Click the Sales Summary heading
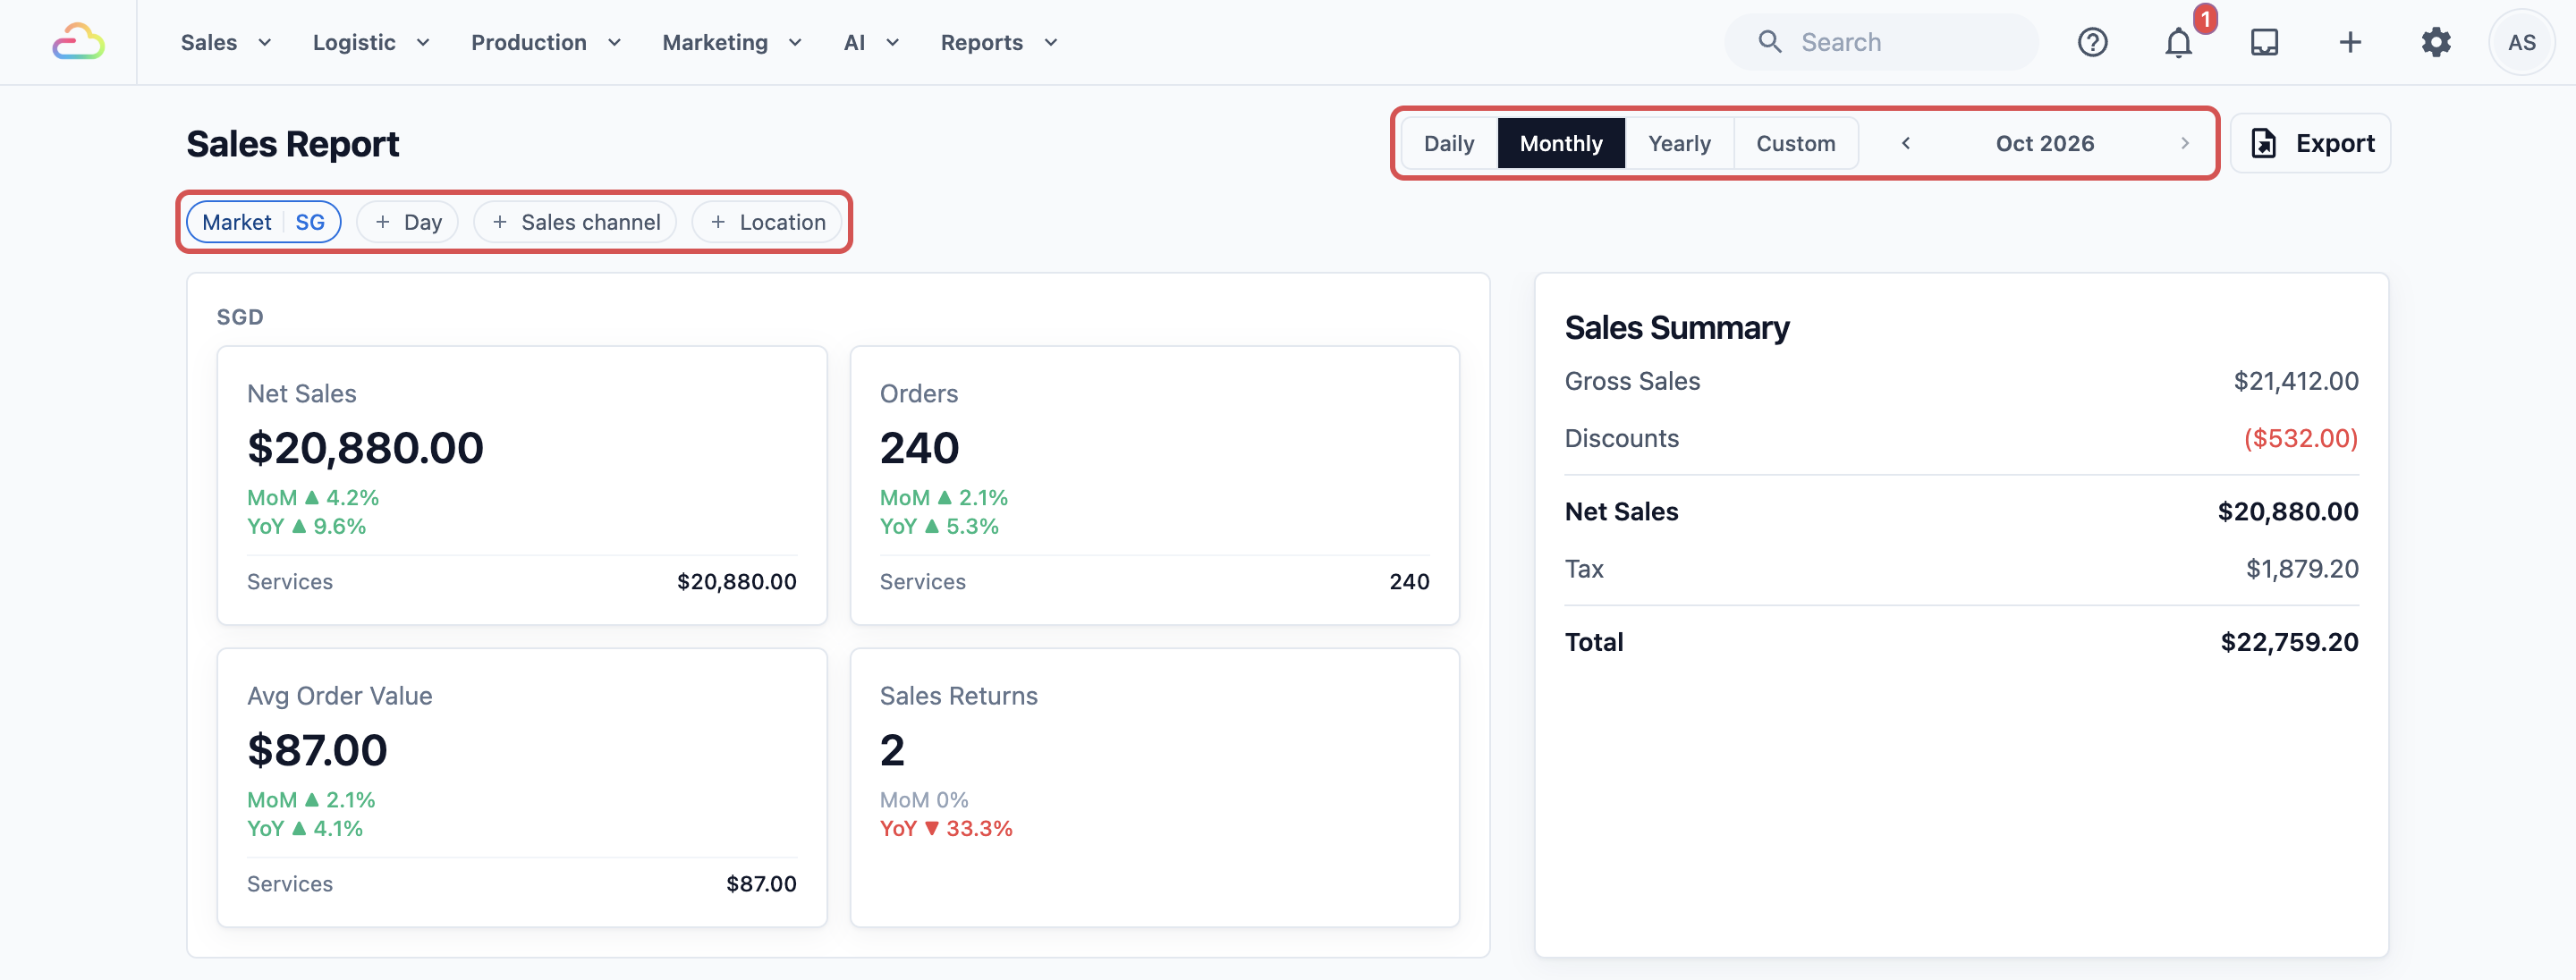The image size is (2576, 980). tap(1677, 328)
